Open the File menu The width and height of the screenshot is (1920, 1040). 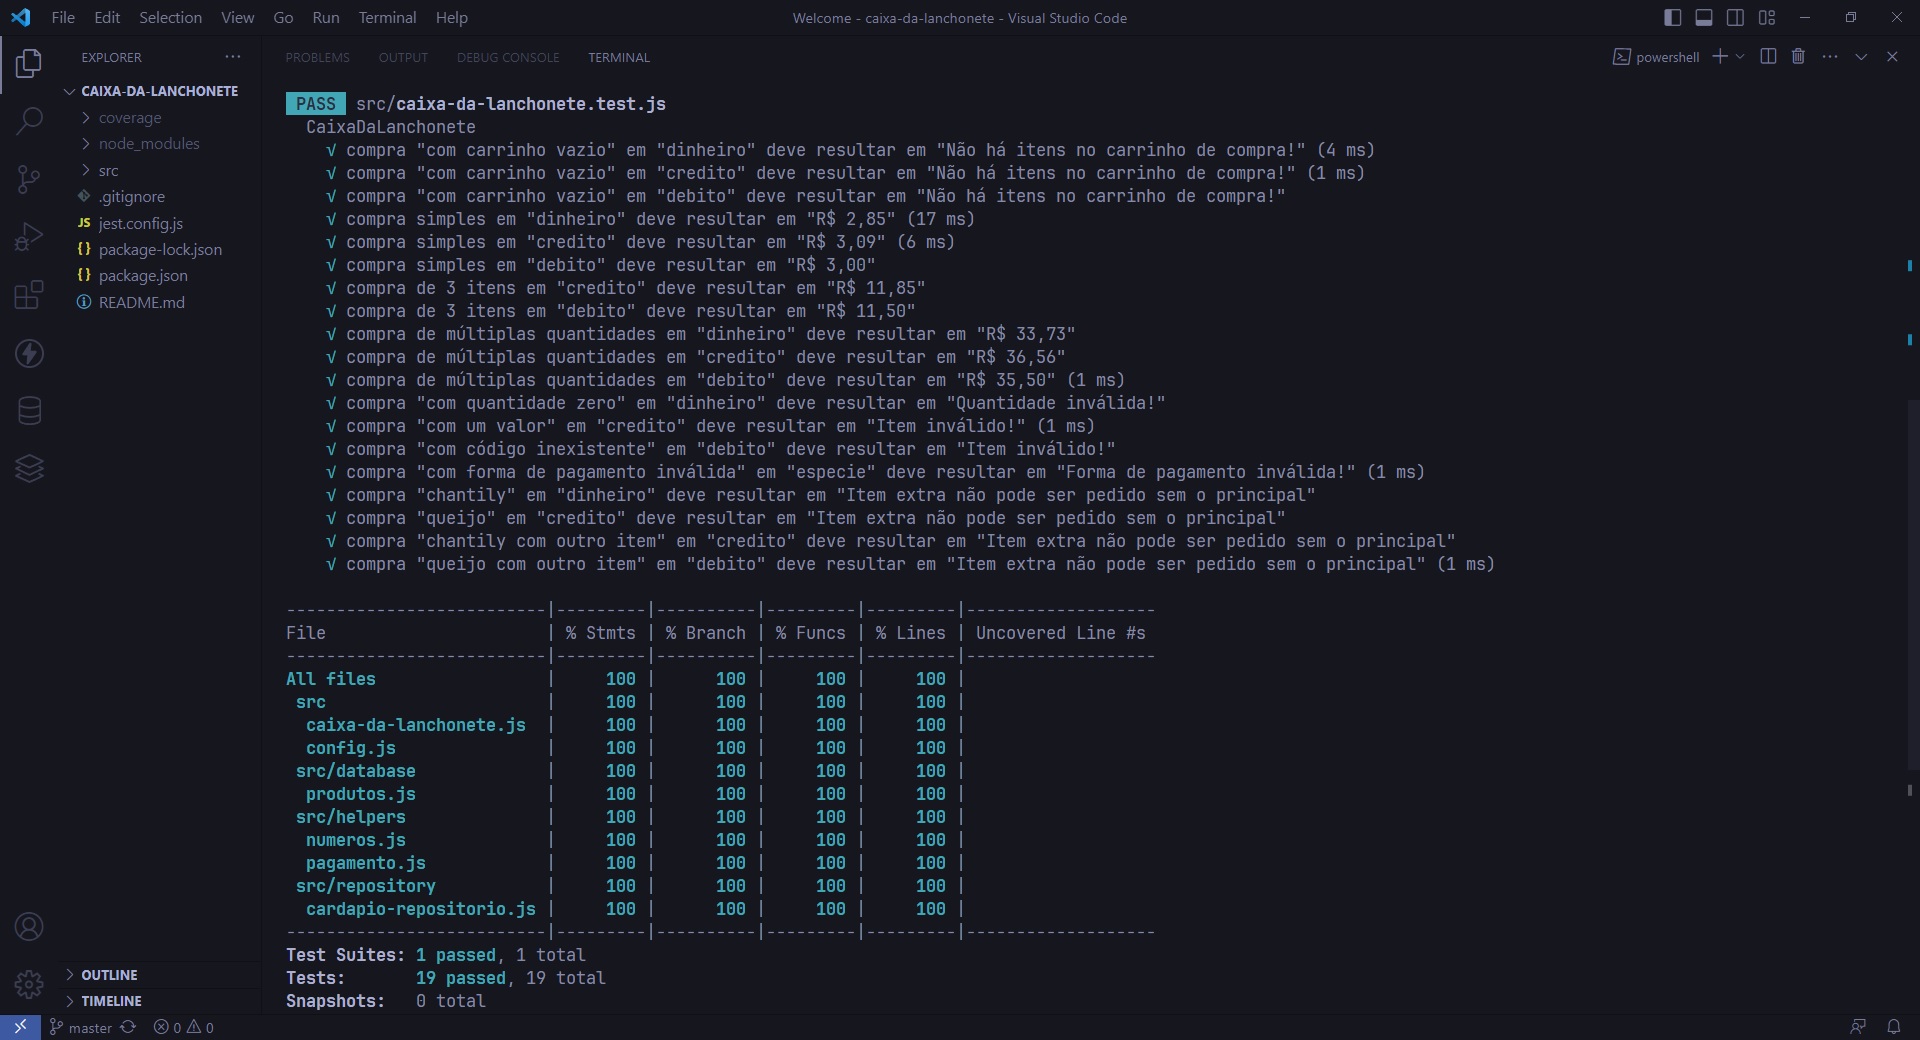click(x=63, y=18)
